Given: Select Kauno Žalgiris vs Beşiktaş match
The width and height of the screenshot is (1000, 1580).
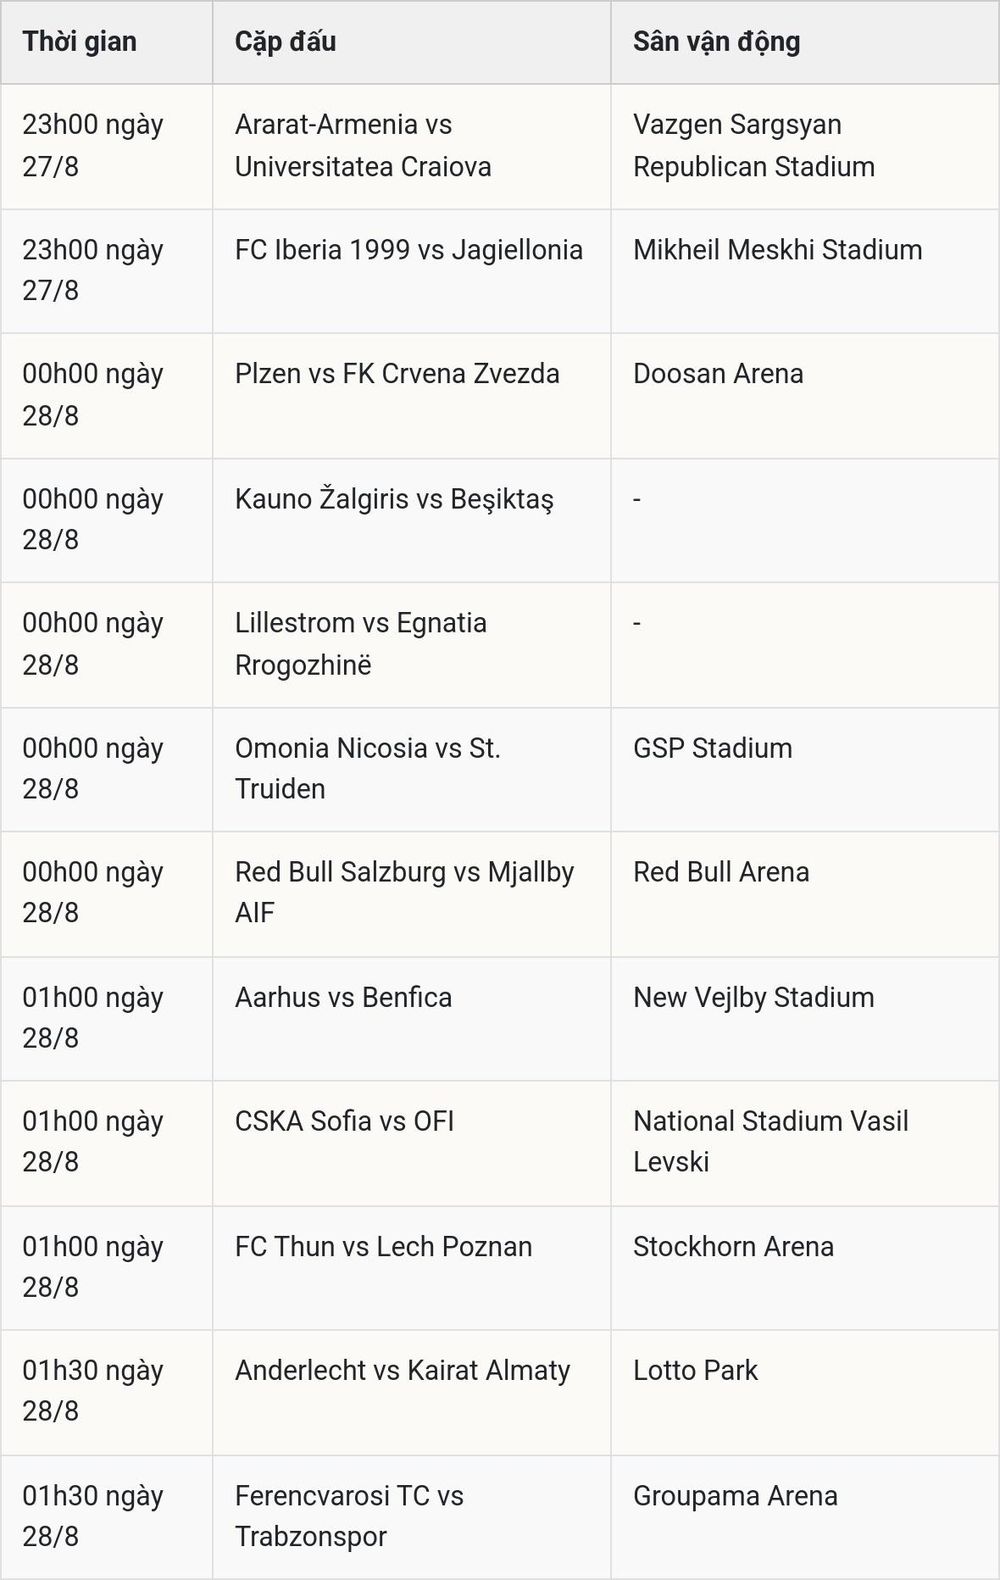Looking at the screenshot, I should tap(394, 499).
